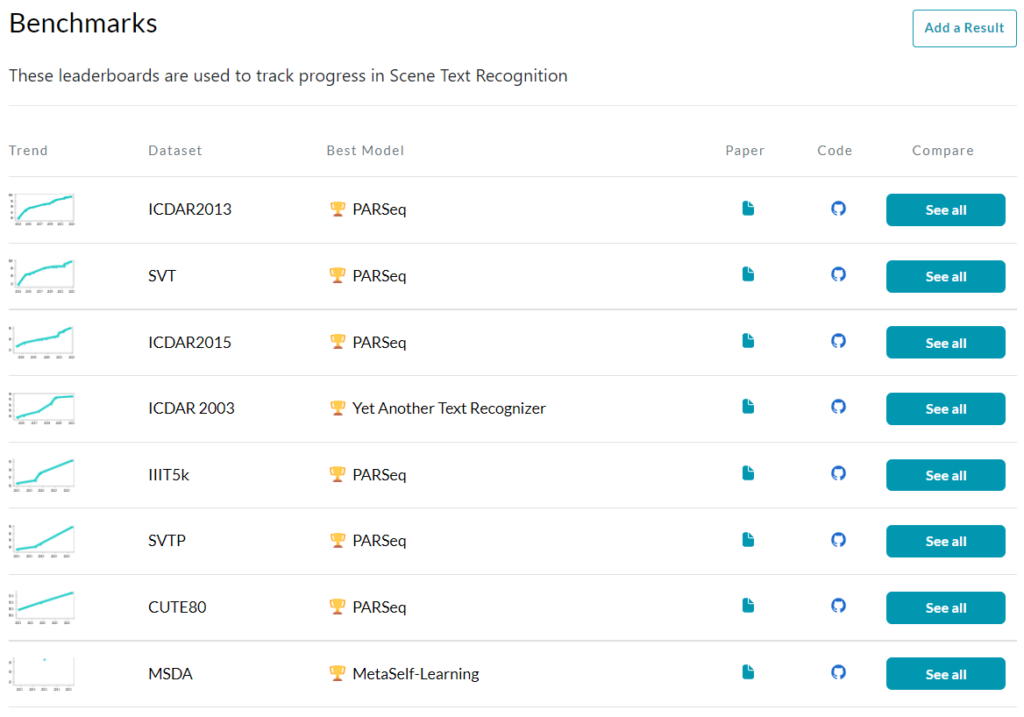Open the paper icon for ICDAR2013

point(747,208)
